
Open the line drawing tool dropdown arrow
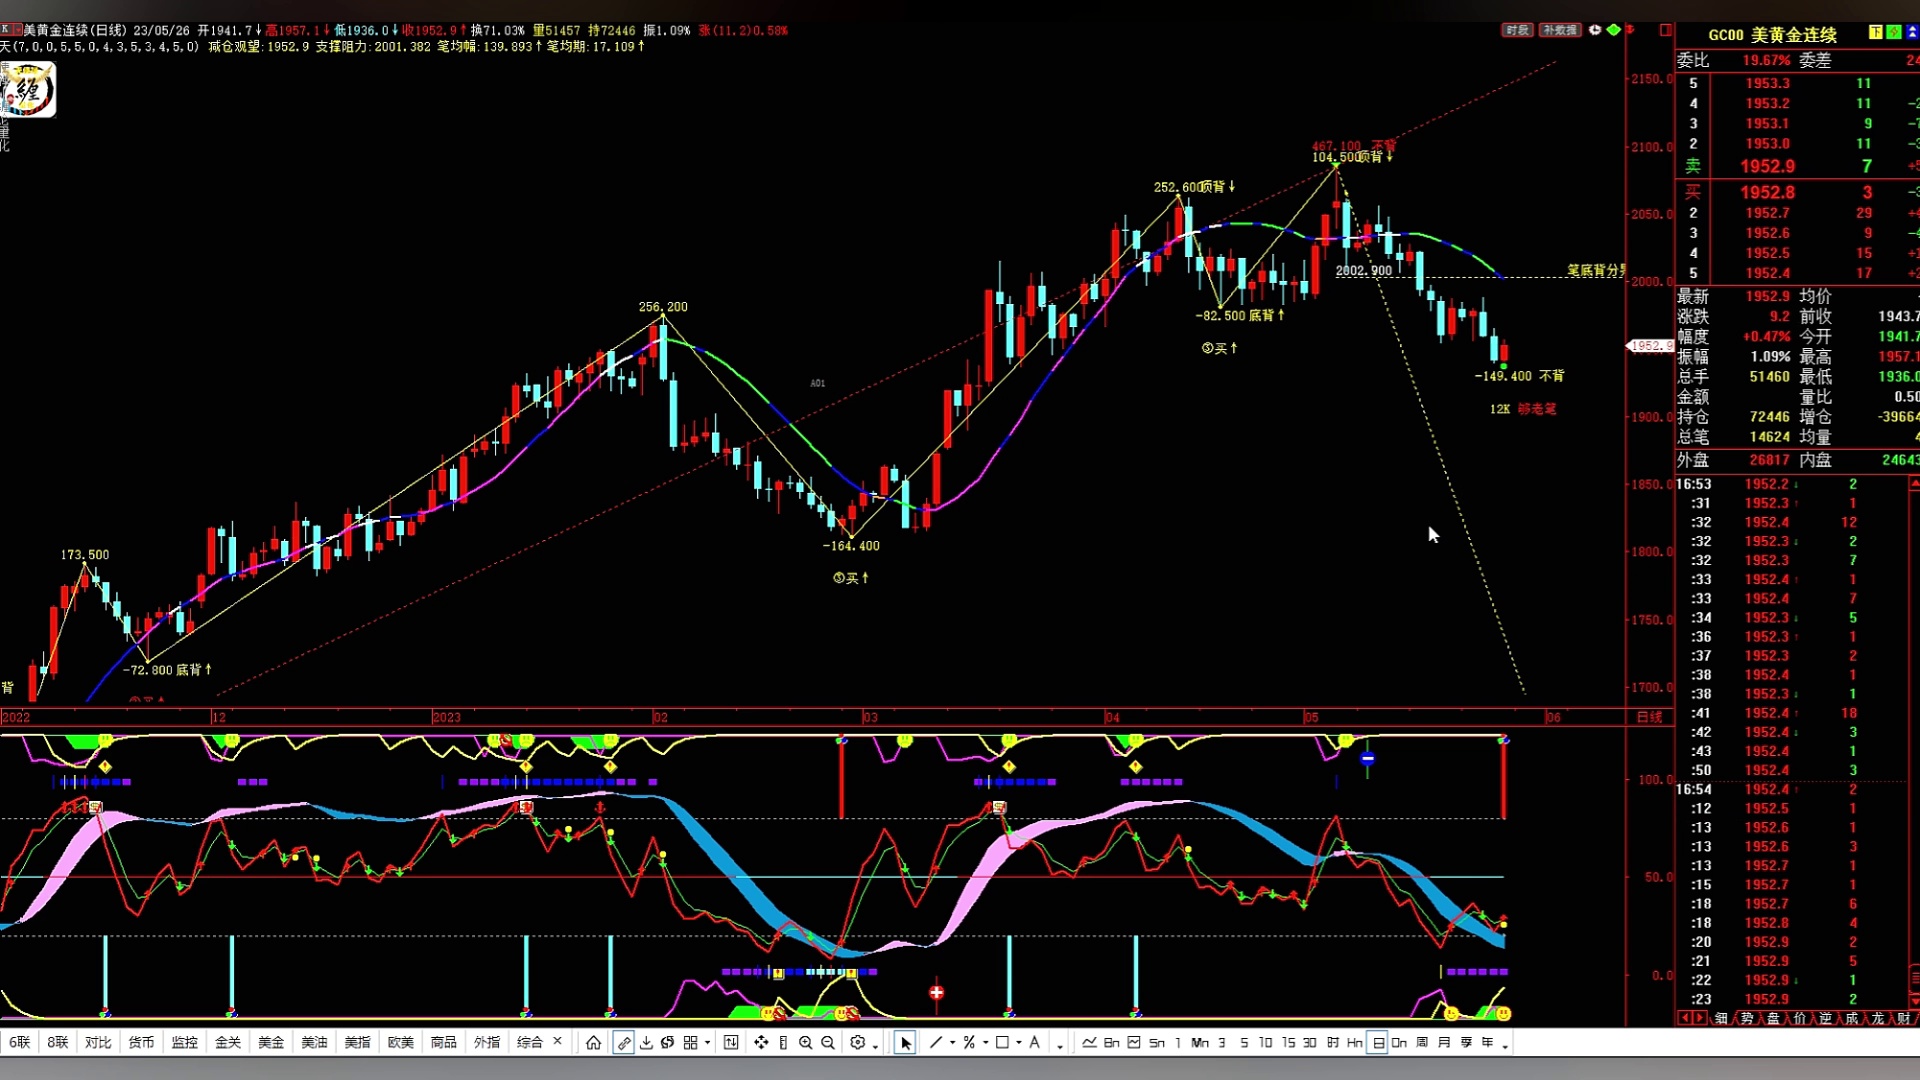pos(953,1043)
